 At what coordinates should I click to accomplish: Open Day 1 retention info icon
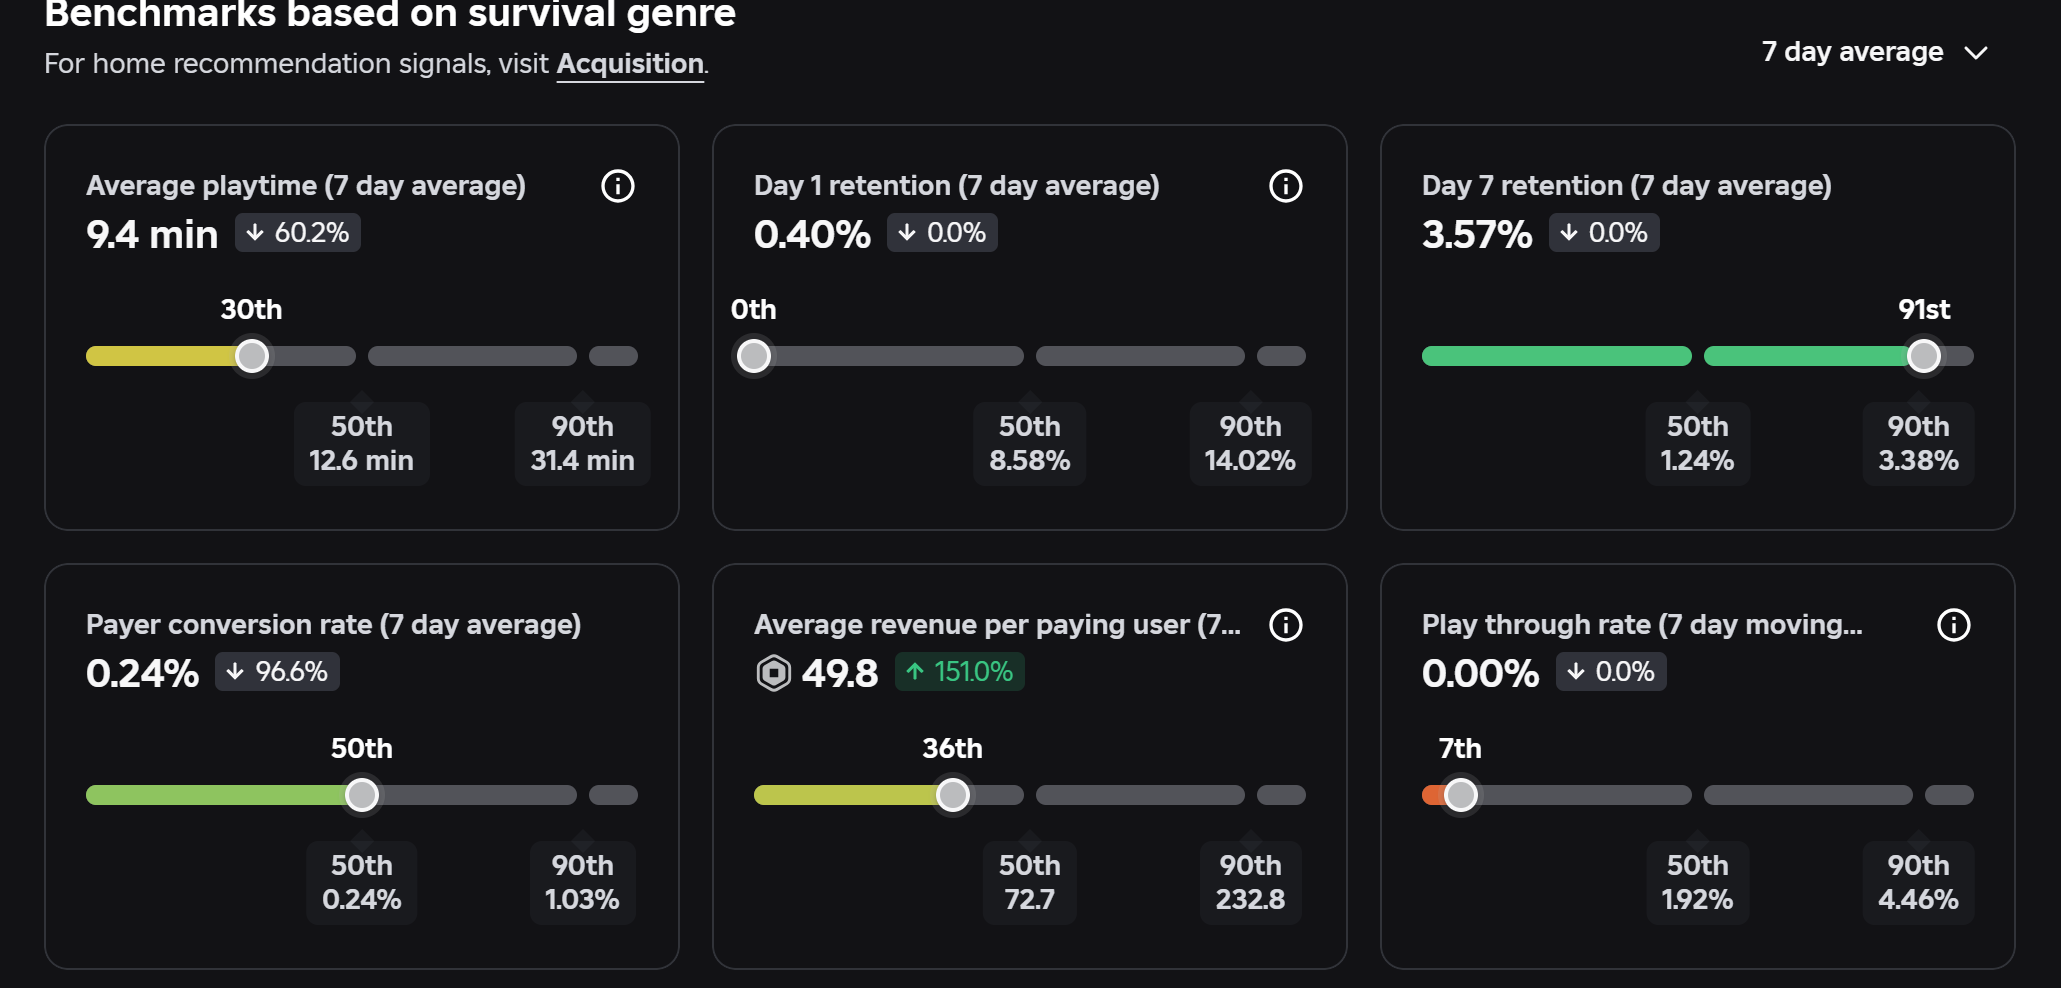[x=1286, y=186]
